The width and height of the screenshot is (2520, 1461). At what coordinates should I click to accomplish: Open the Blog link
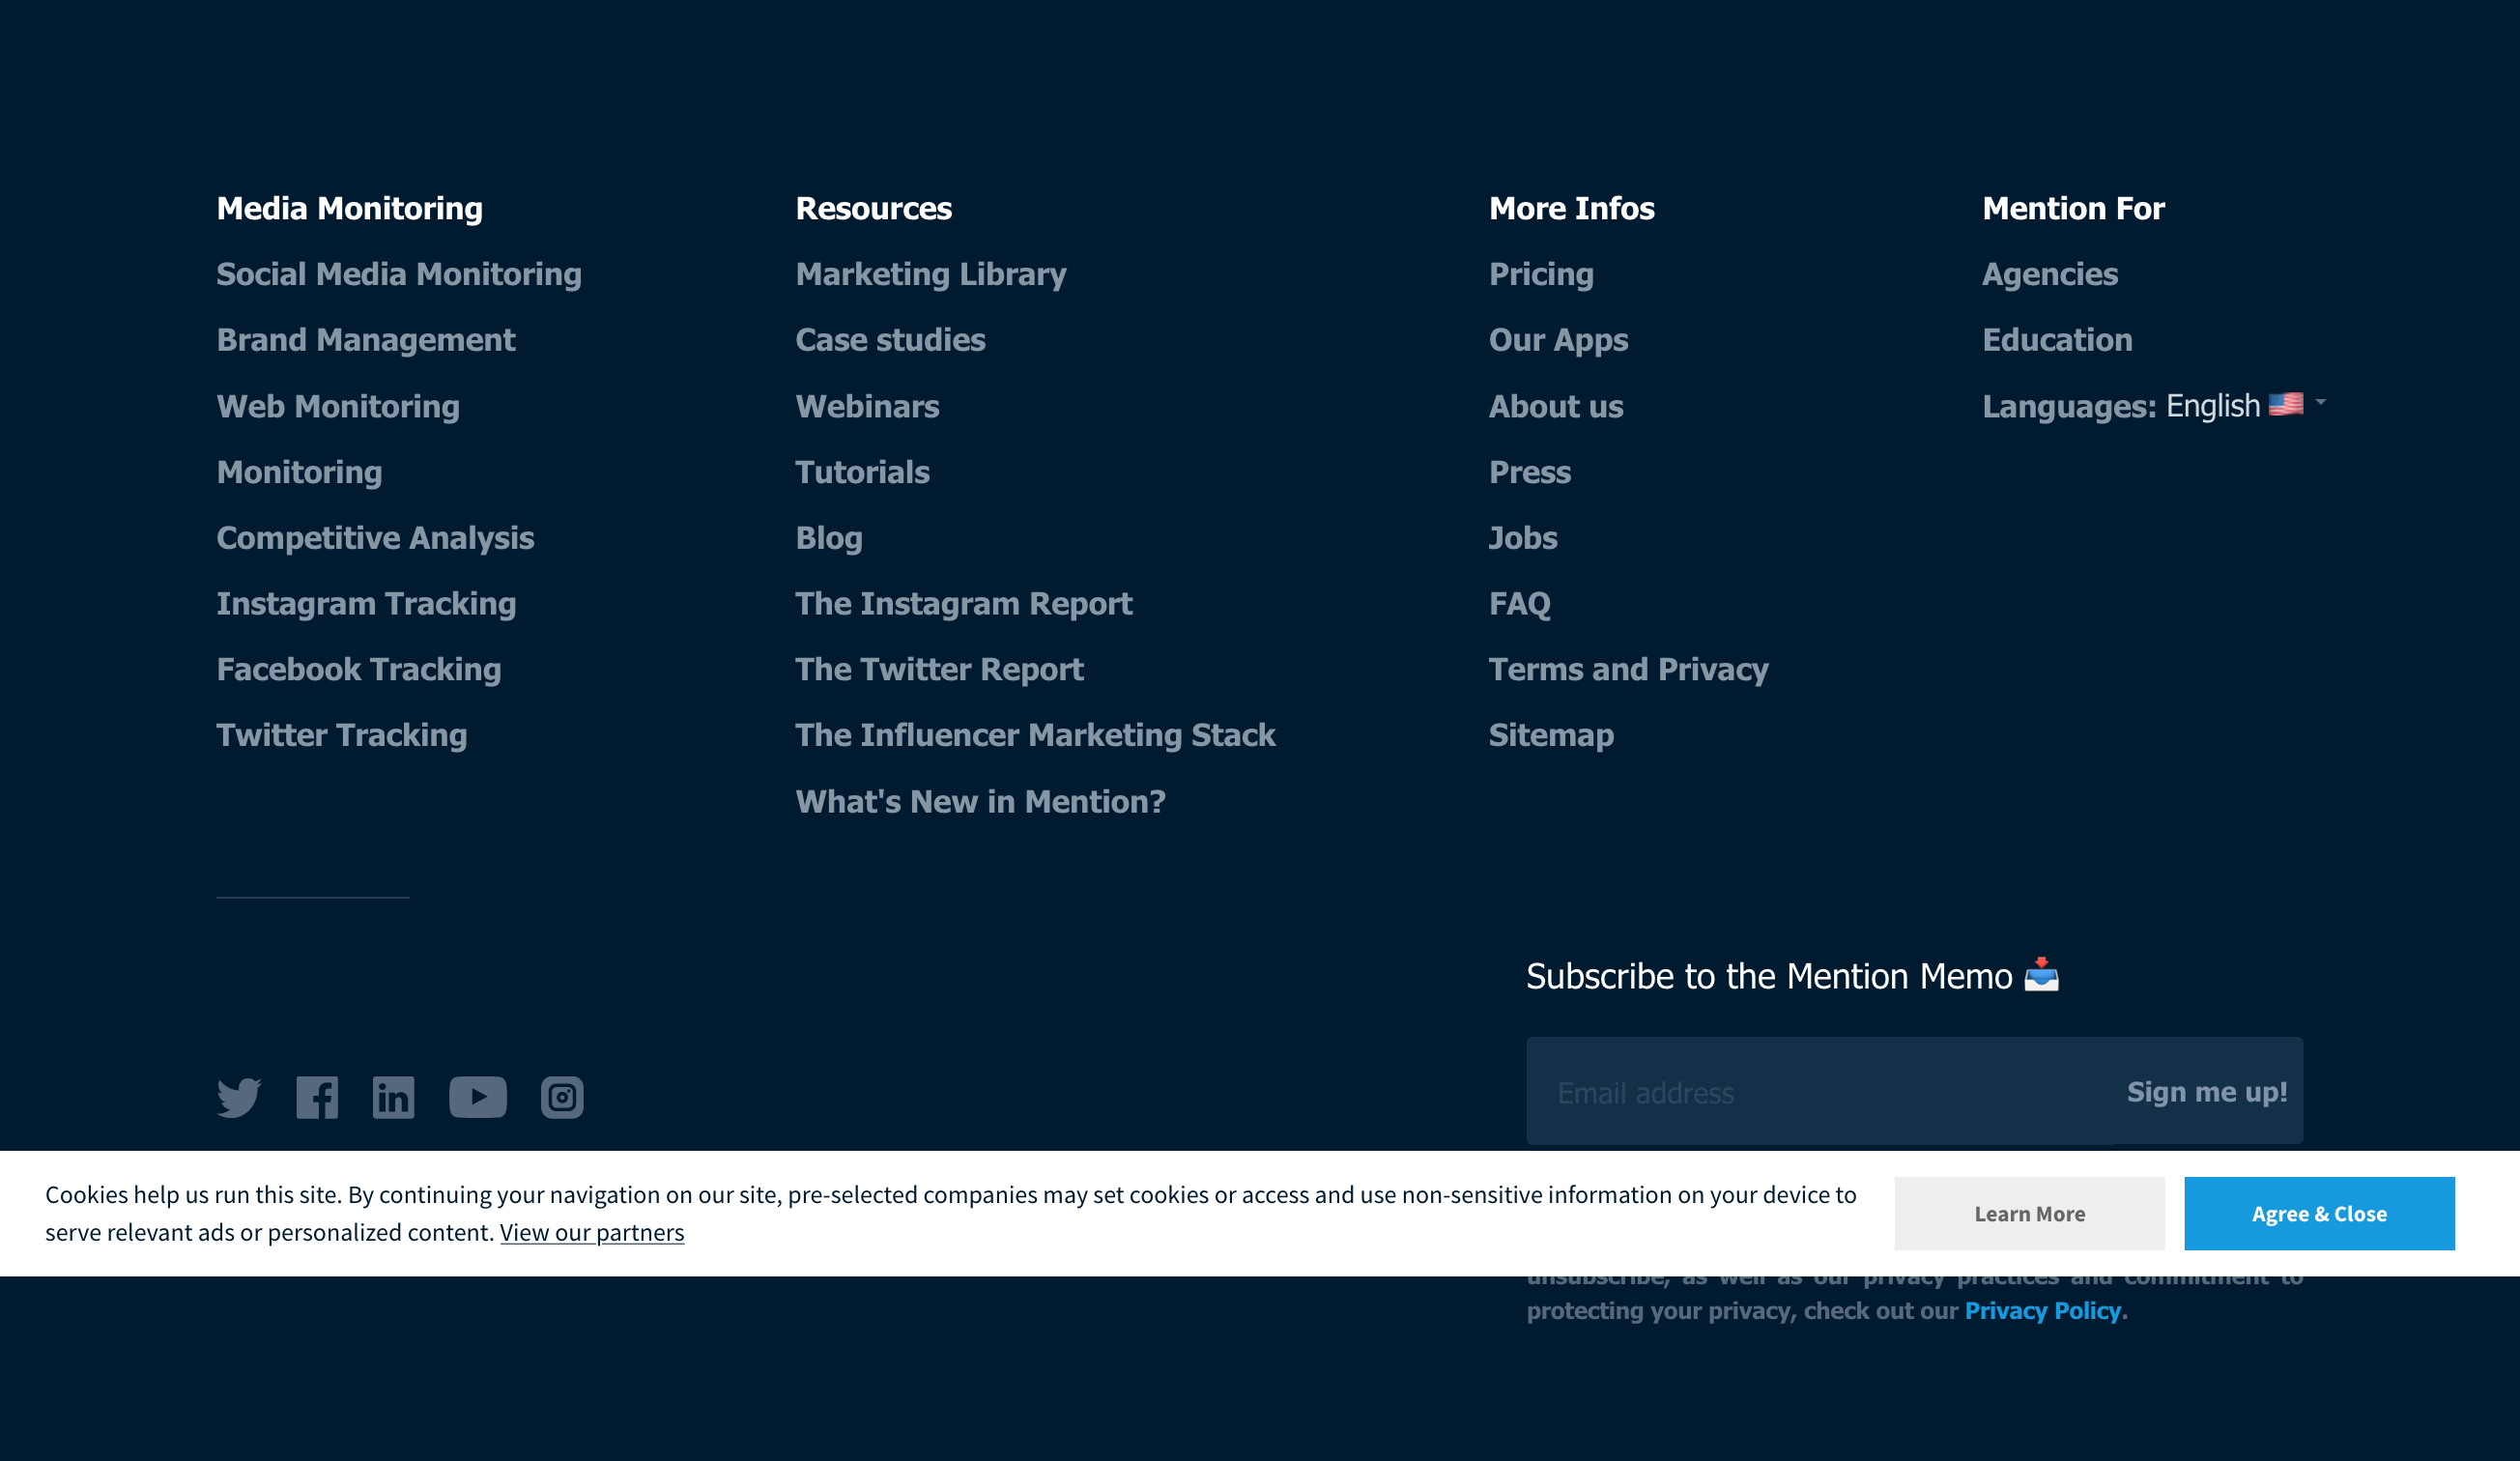click(x=829, y=538)
